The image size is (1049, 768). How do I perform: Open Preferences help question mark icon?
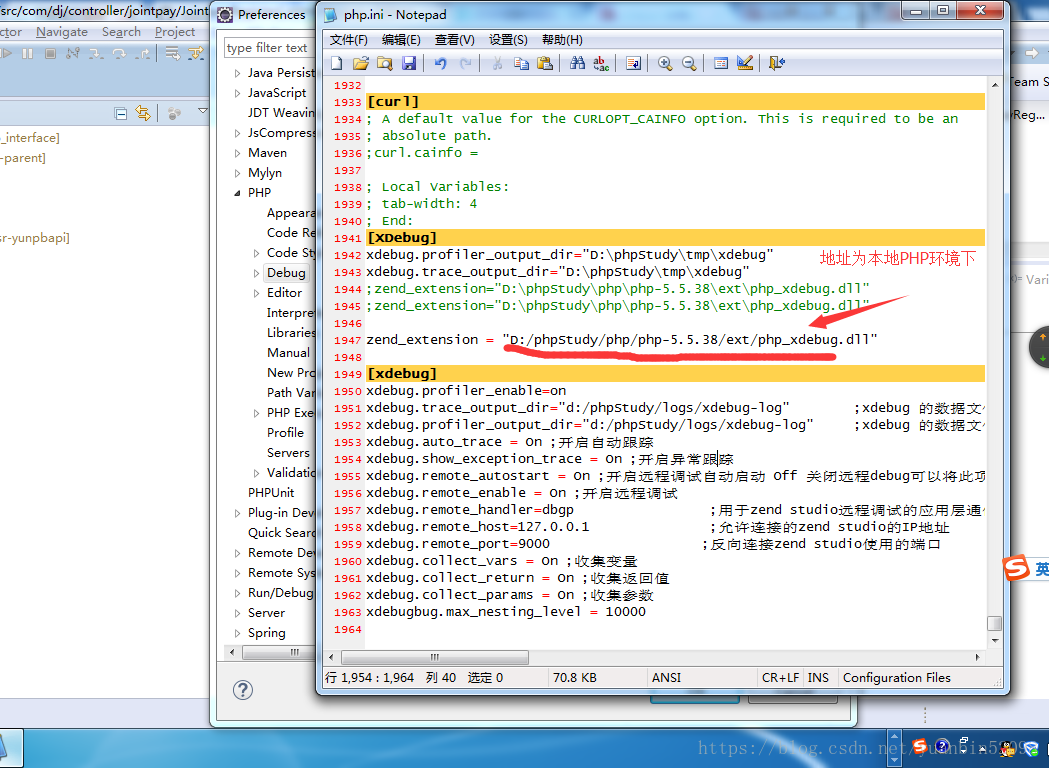(243, 690)
